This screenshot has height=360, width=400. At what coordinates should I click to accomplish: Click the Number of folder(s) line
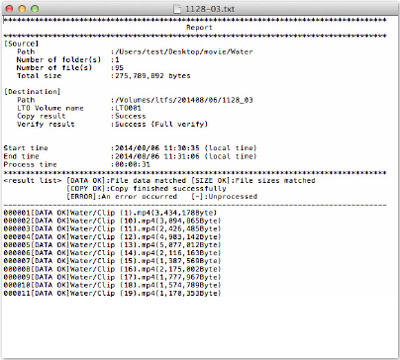[68, 60]
